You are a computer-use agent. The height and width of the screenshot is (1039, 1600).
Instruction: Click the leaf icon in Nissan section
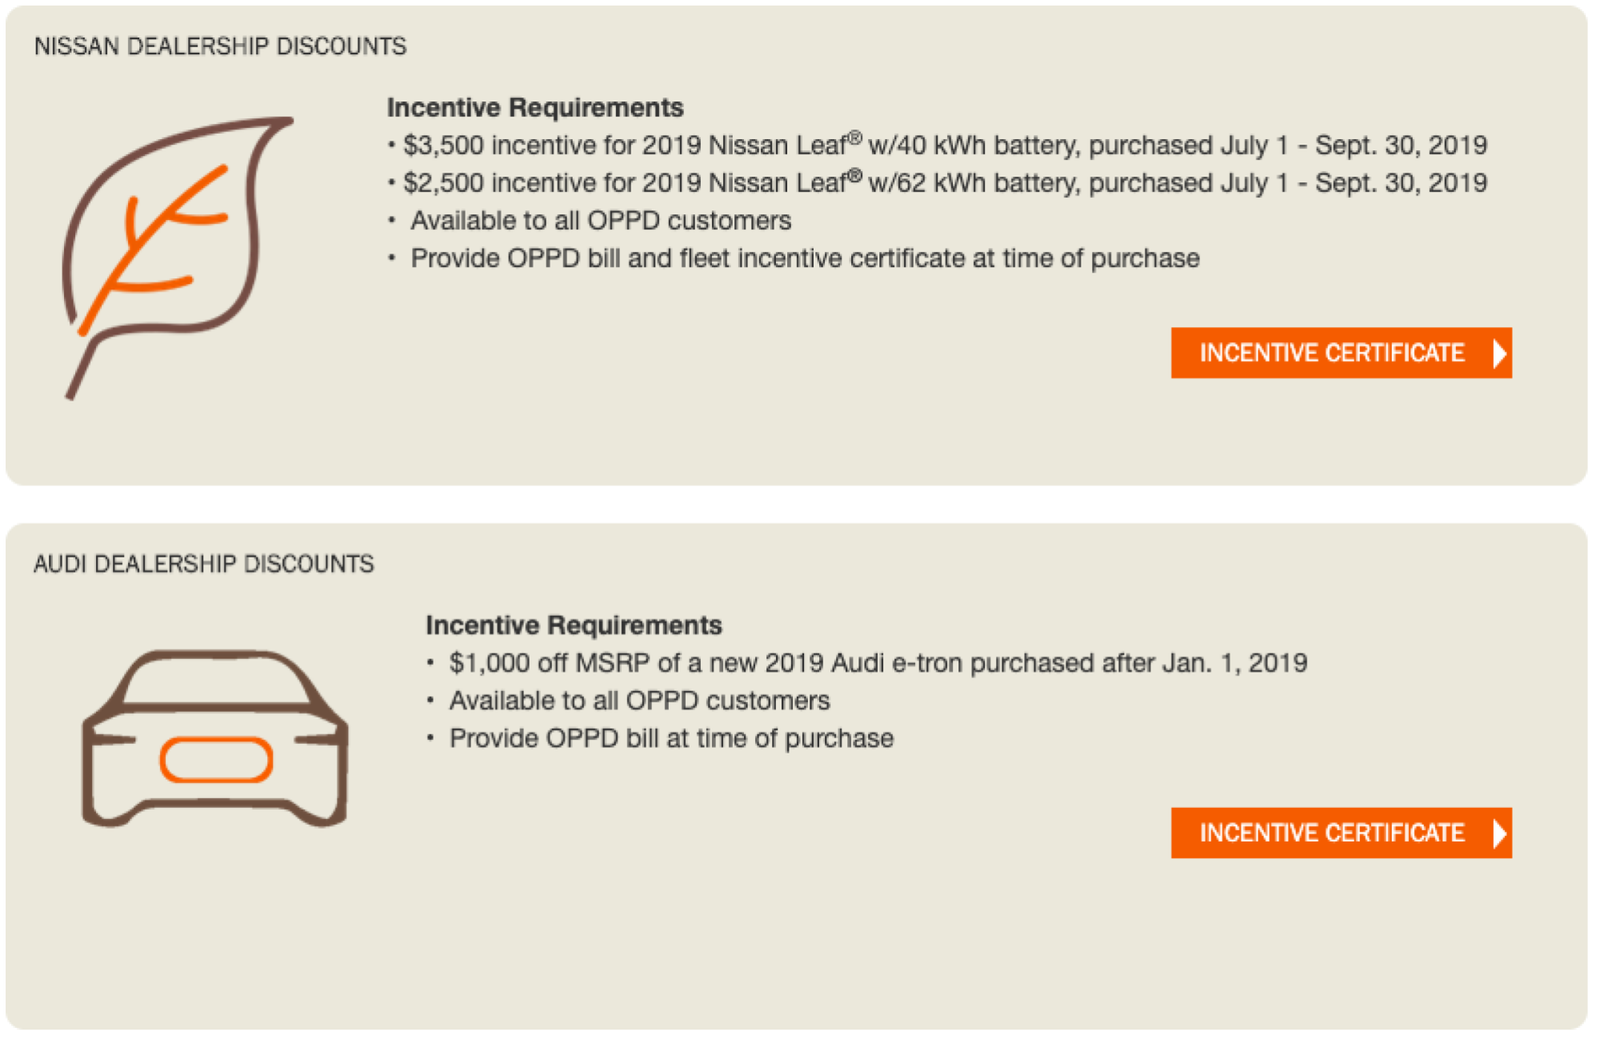point(178,258)
